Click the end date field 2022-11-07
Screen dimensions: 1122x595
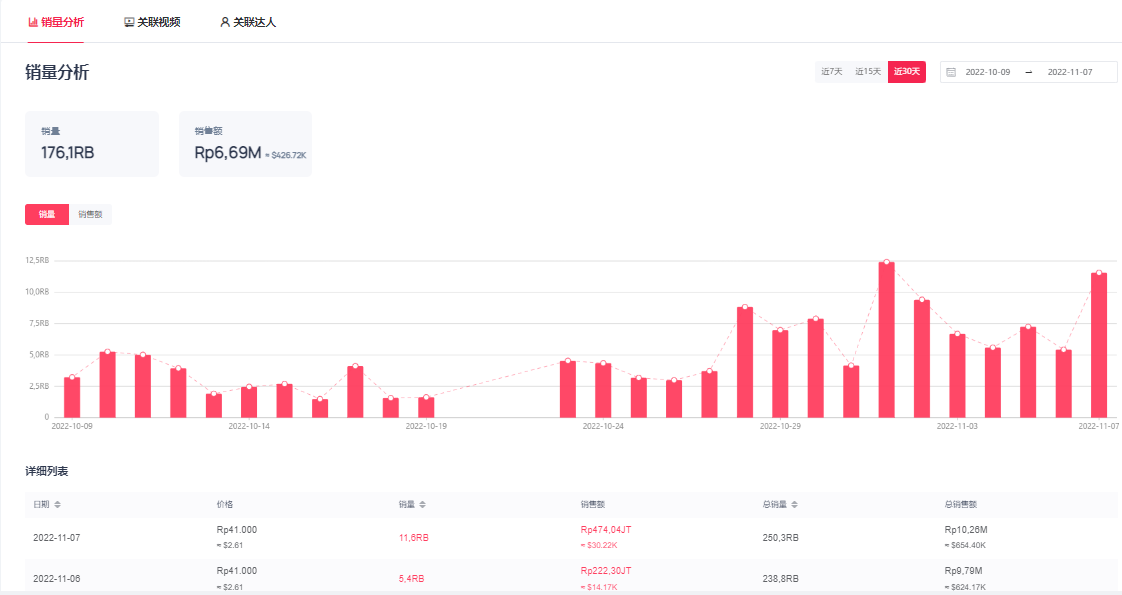coord(1069,72)
